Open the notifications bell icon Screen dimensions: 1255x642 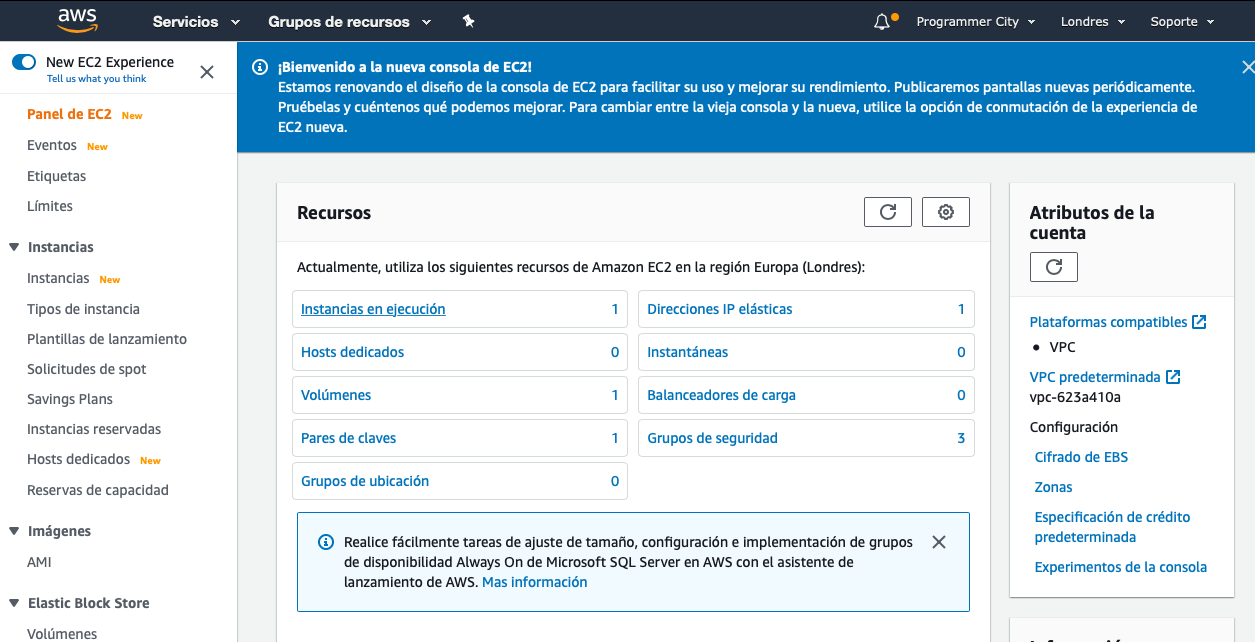882,21
